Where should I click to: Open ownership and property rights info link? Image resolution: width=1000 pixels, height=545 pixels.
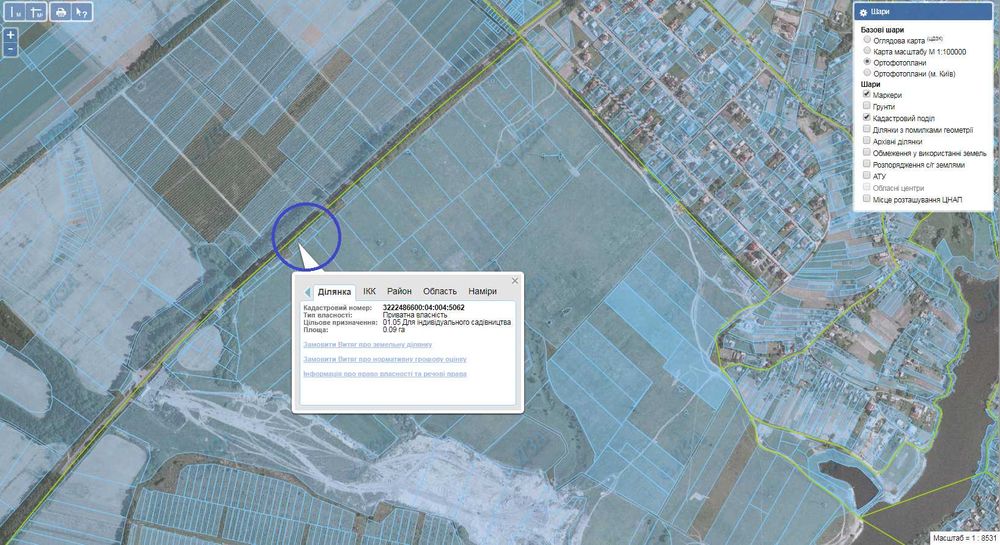pyautogui.click(x=385, y=374)
